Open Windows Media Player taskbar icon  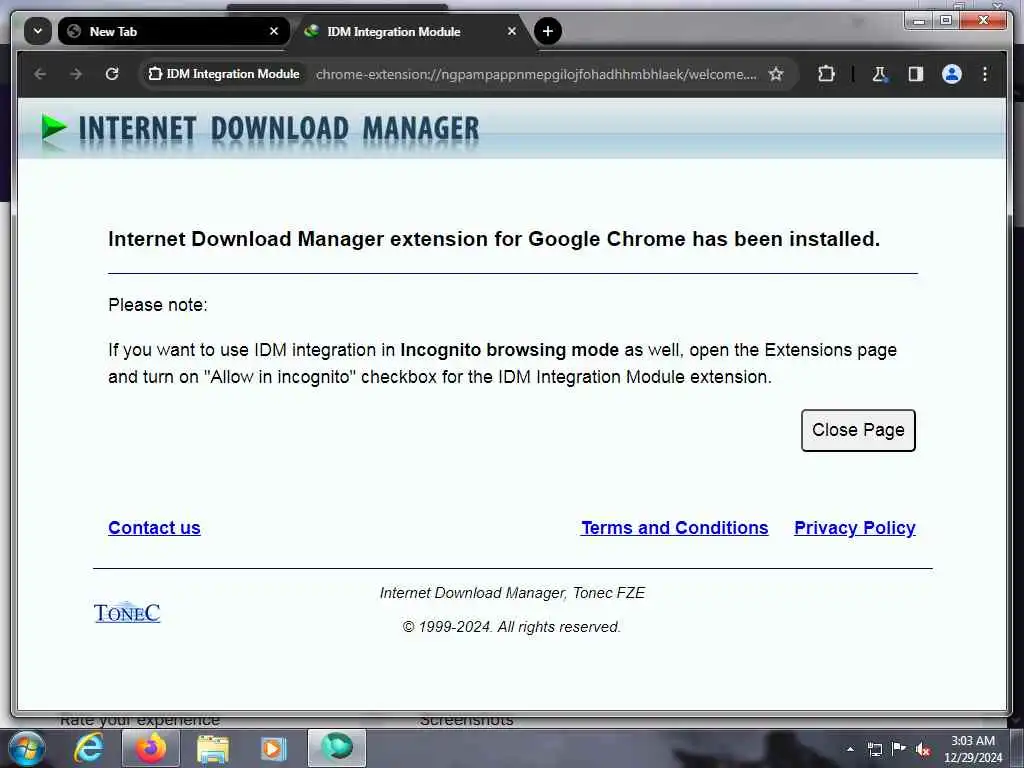274,748
